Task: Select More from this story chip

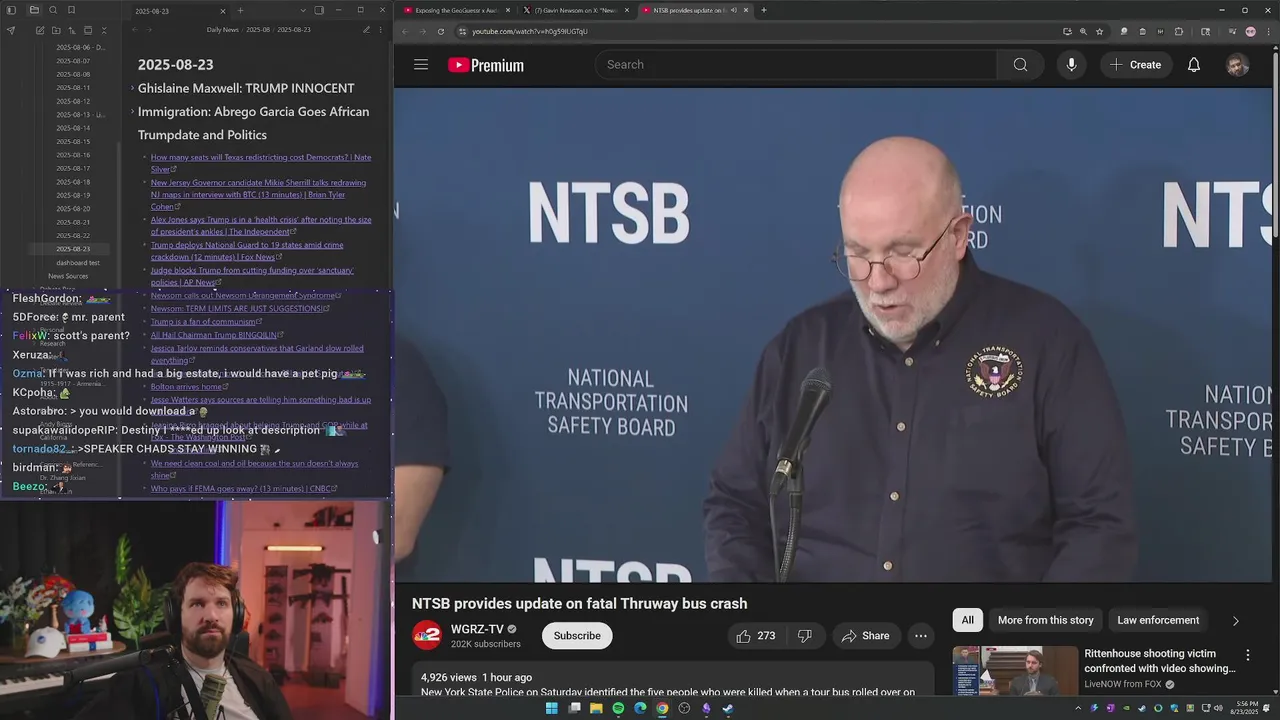Action: click(x=1045, y=620)
